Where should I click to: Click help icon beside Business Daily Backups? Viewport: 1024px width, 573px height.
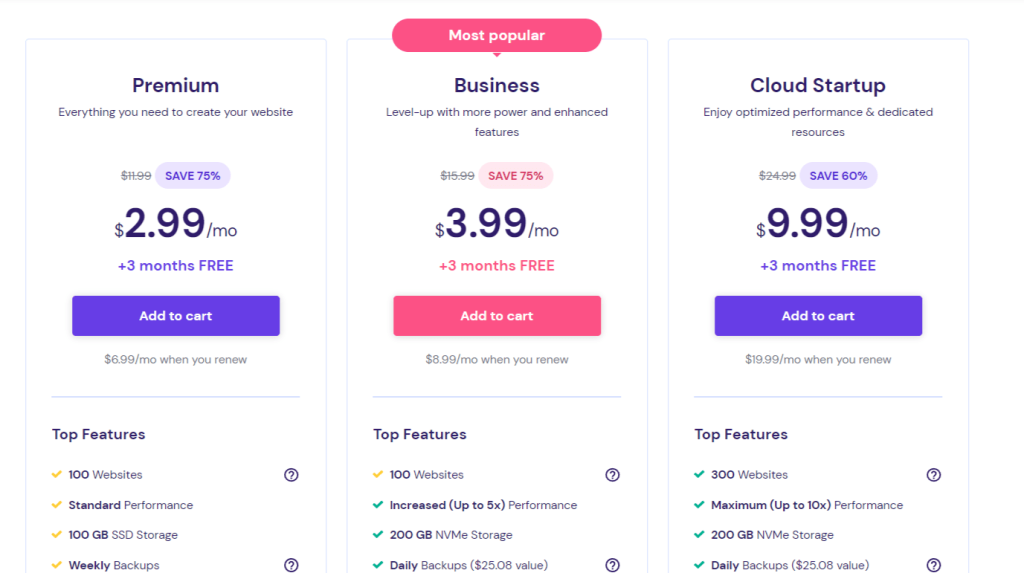pos(612,565)
